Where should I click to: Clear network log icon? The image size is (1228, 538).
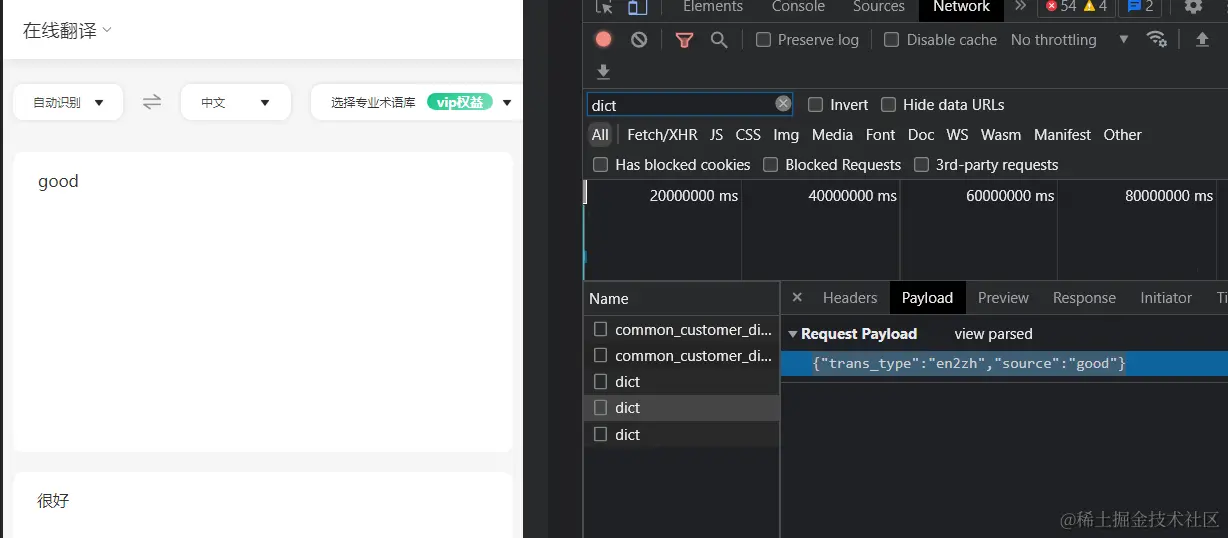click(639, 40)
